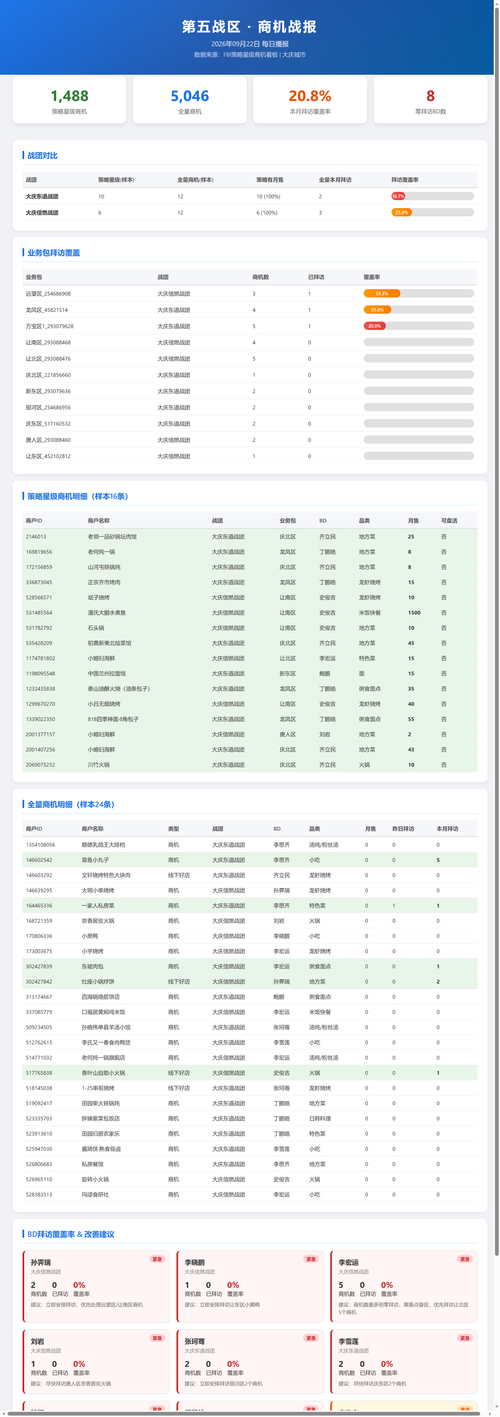Click the 2026年09月22日 每日播报 date line
The height and width of the screenshot is (1417, 500).
[250, 44]
